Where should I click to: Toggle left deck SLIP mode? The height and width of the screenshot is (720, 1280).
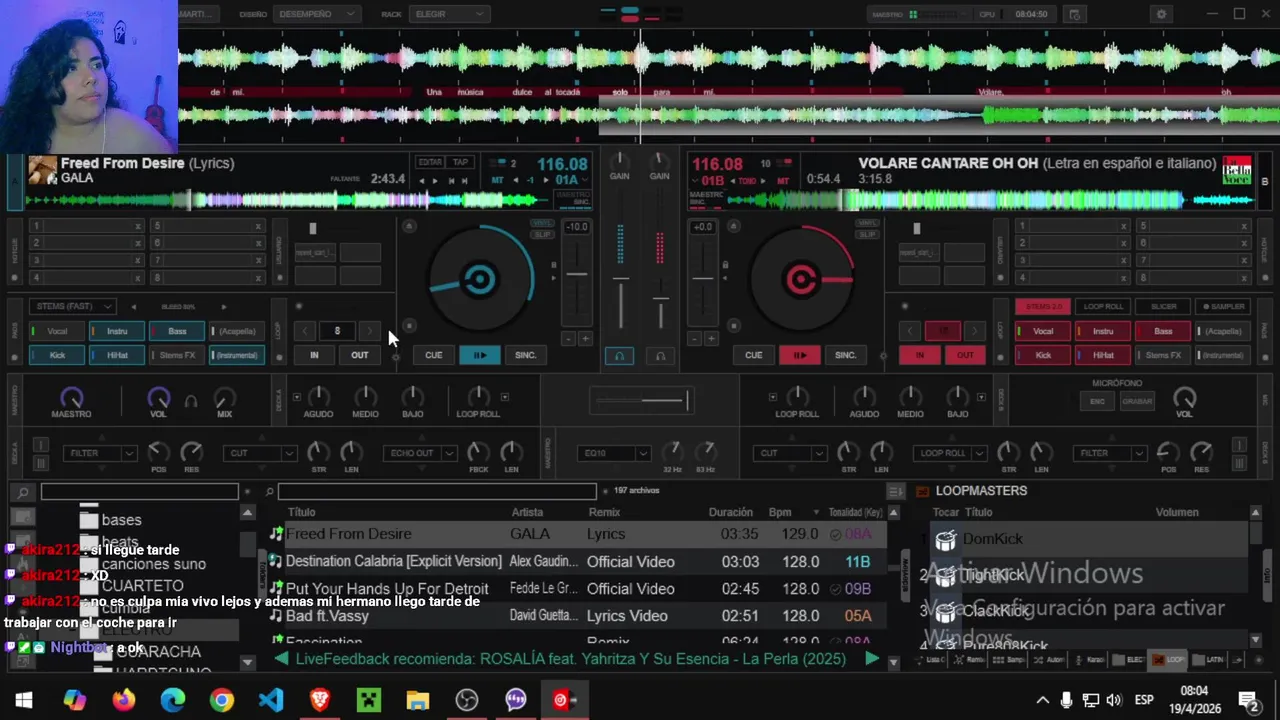pos(543,235)
